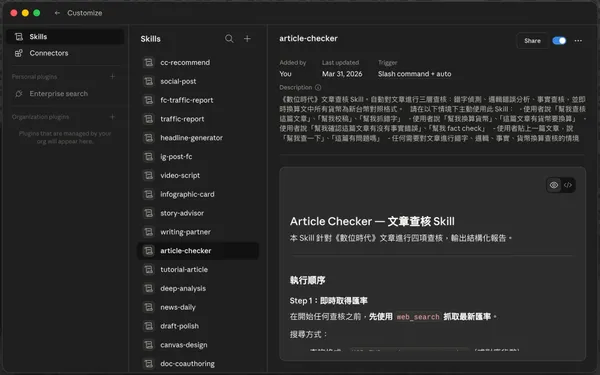Image resolution: width=600 pixels, height=375 pixels.
Task: Click the icon beside tutorial-article
Action: click(x=148, y=269)
